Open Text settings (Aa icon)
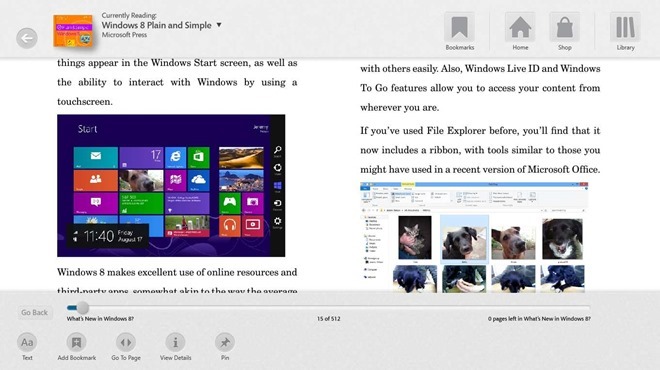The image size is (660, 370). pyautogui.click(x=27, y=346)
